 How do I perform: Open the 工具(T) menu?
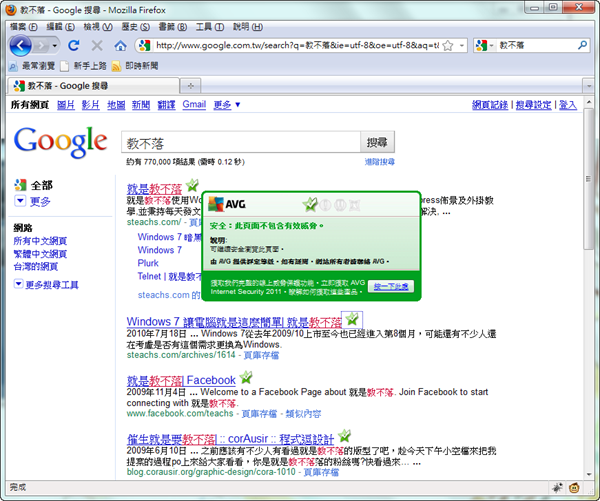click(x=208, y=24)
